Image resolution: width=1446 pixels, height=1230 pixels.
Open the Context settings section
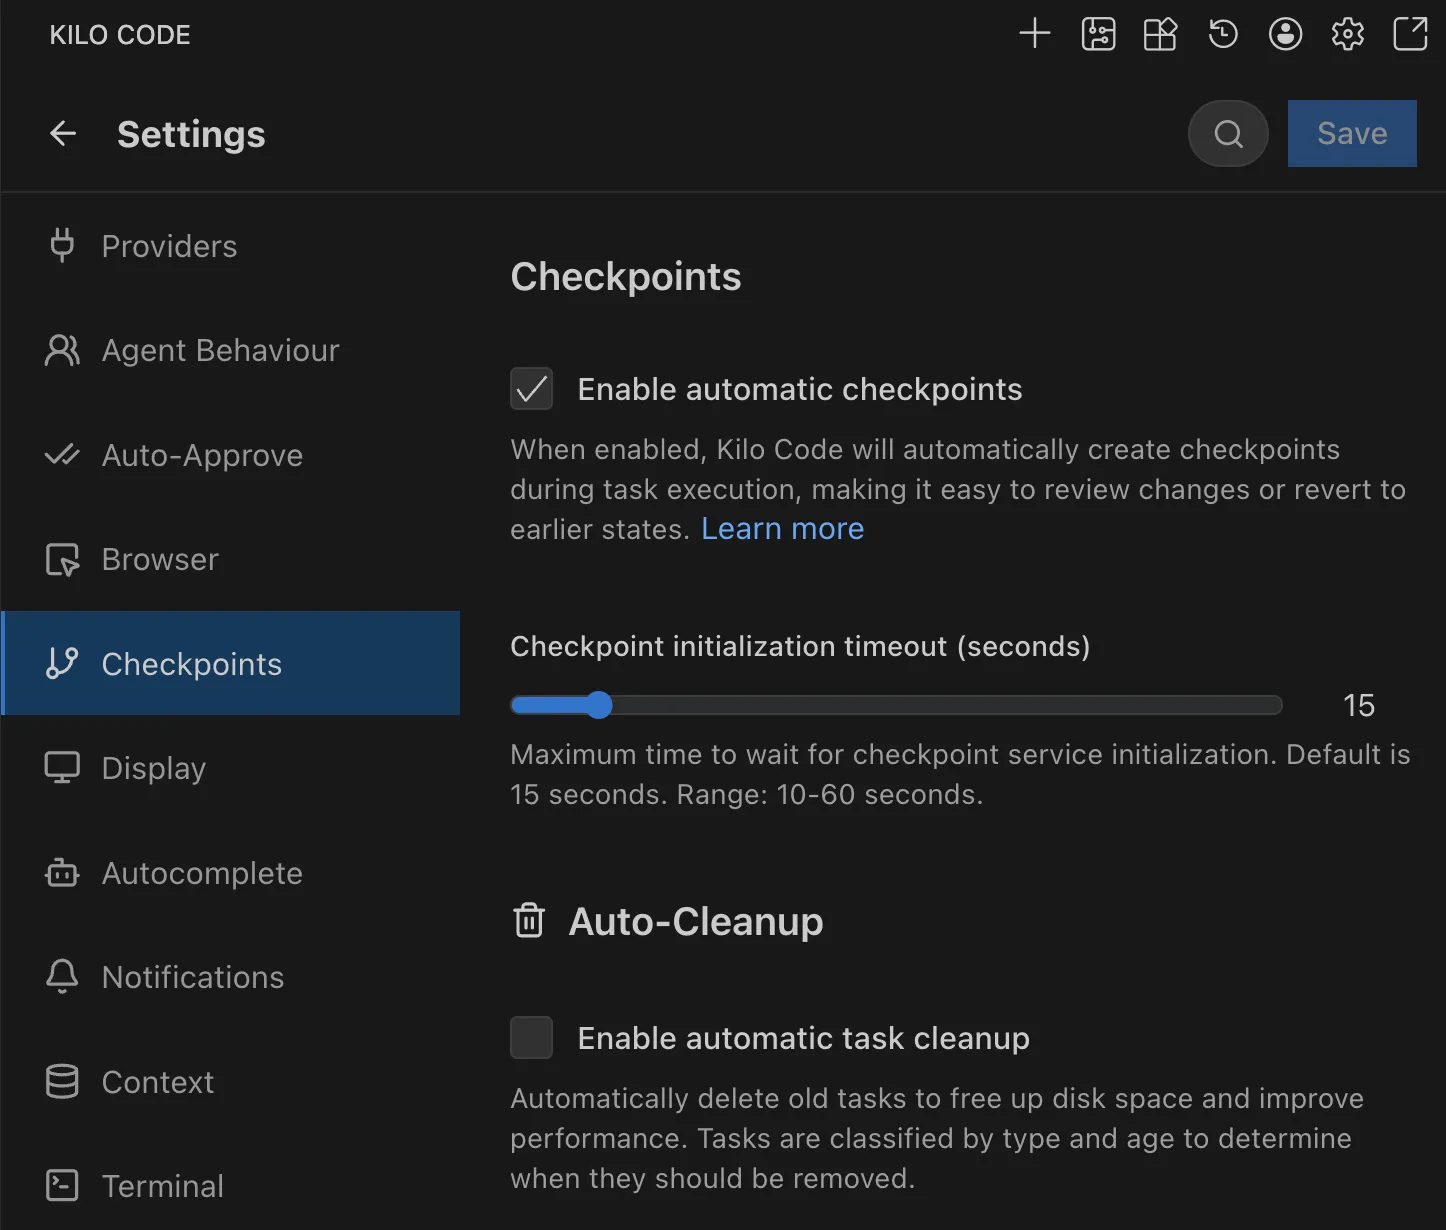[x=231, y=1081]
